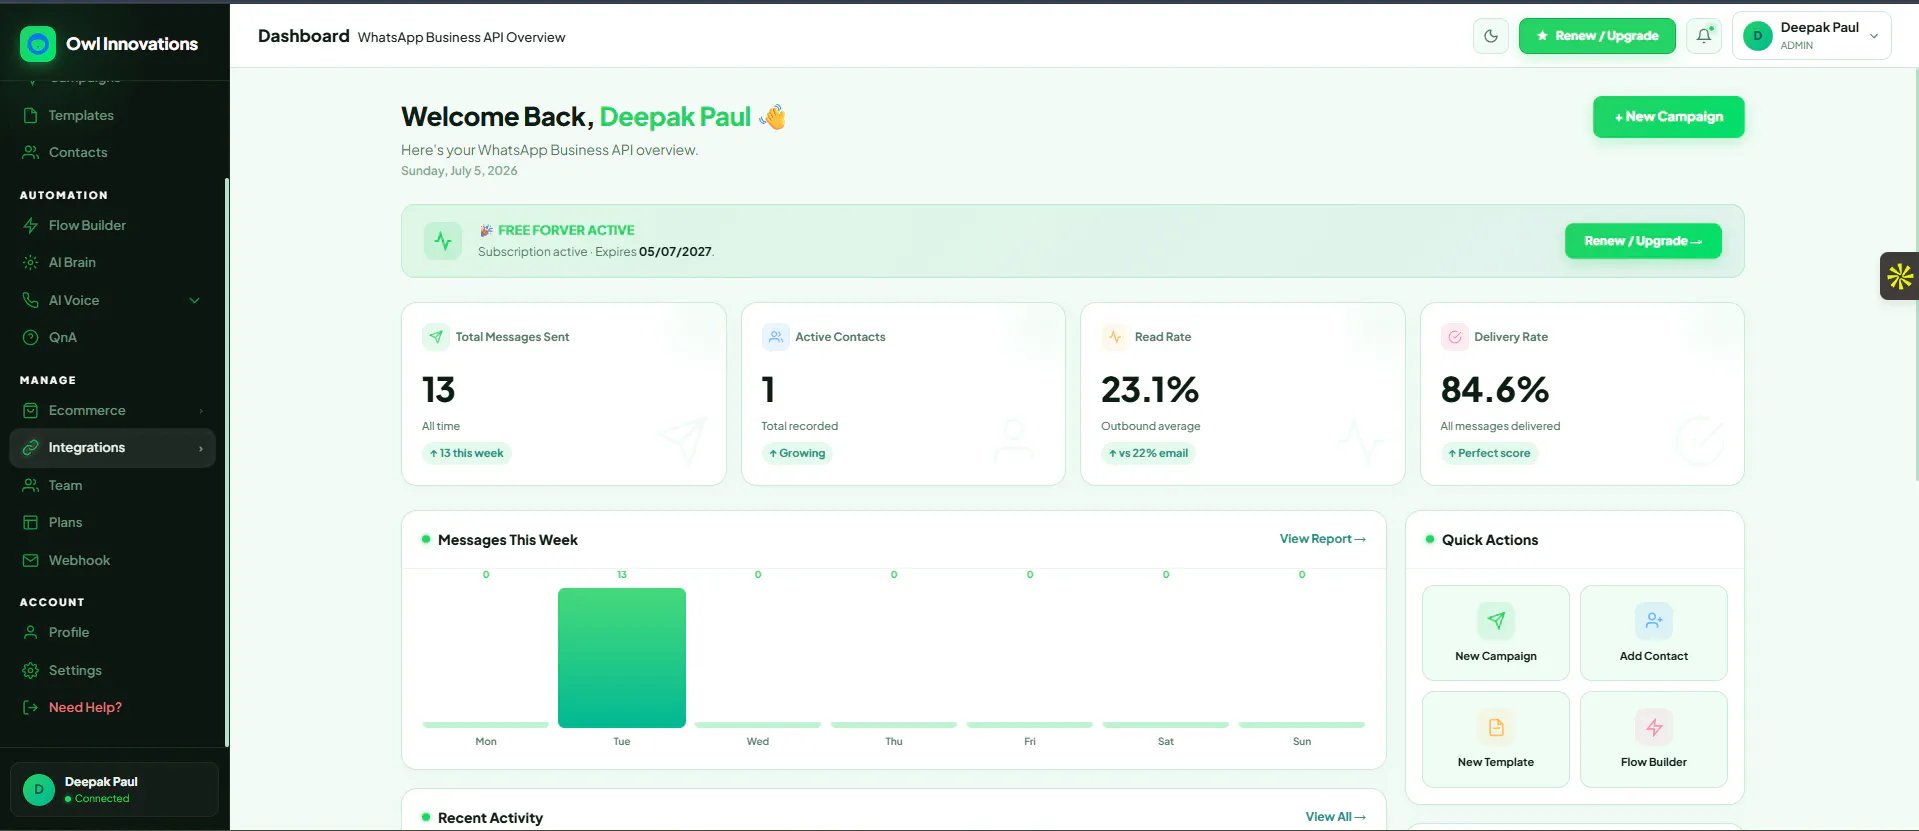This screenshot has height=831, width=1919.
Task: Click the 'Perfect score' badge
Action: (1489, 453)
